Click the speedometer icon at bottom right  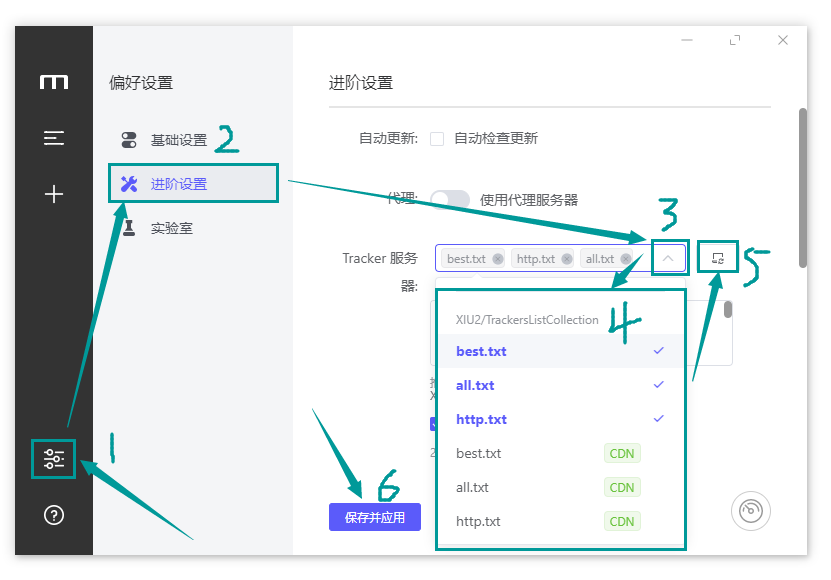(751, 511)
